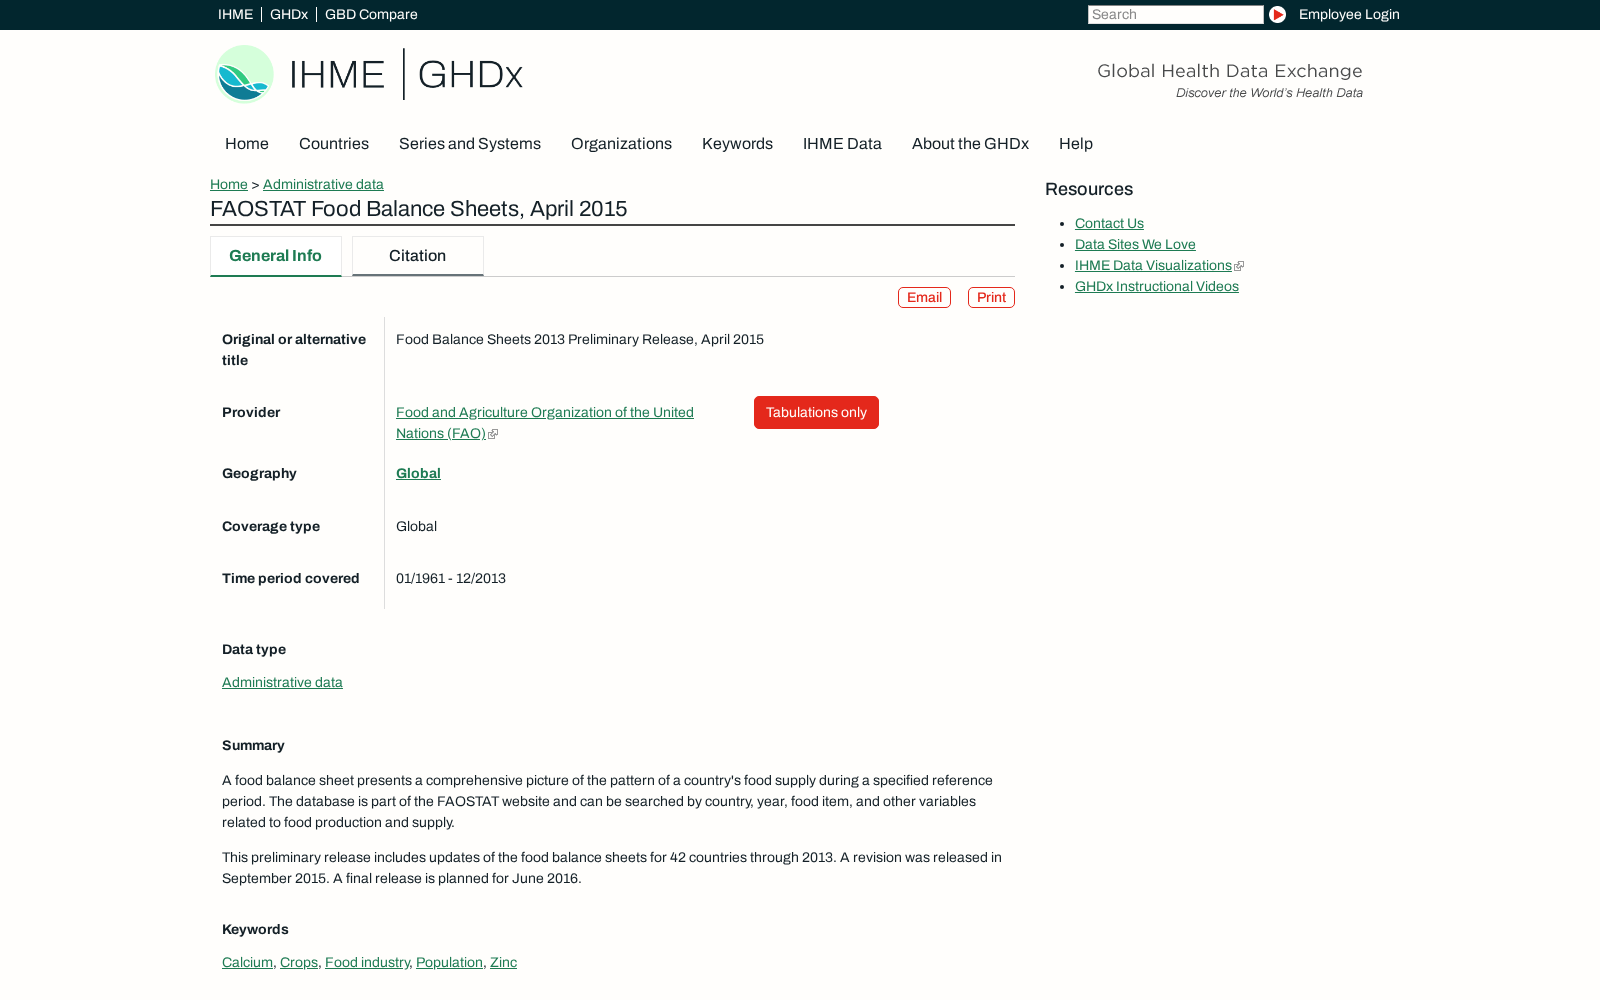
Task: Open IHME link in top bar
Action: tap(235, 14)
